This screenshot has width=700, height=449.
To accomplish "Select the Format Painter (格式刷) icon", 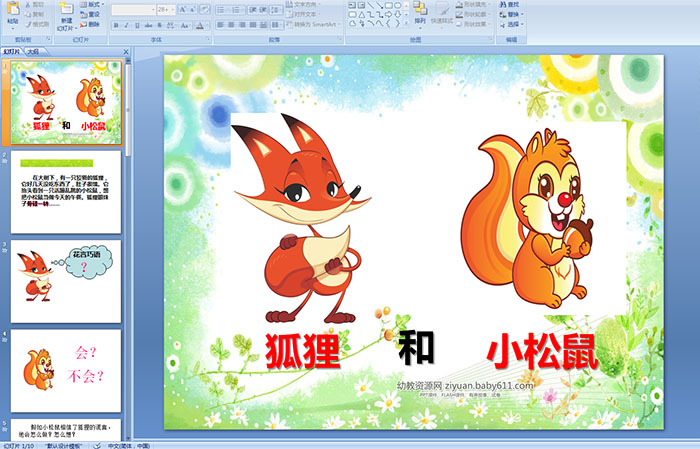I will pos(28,24).
